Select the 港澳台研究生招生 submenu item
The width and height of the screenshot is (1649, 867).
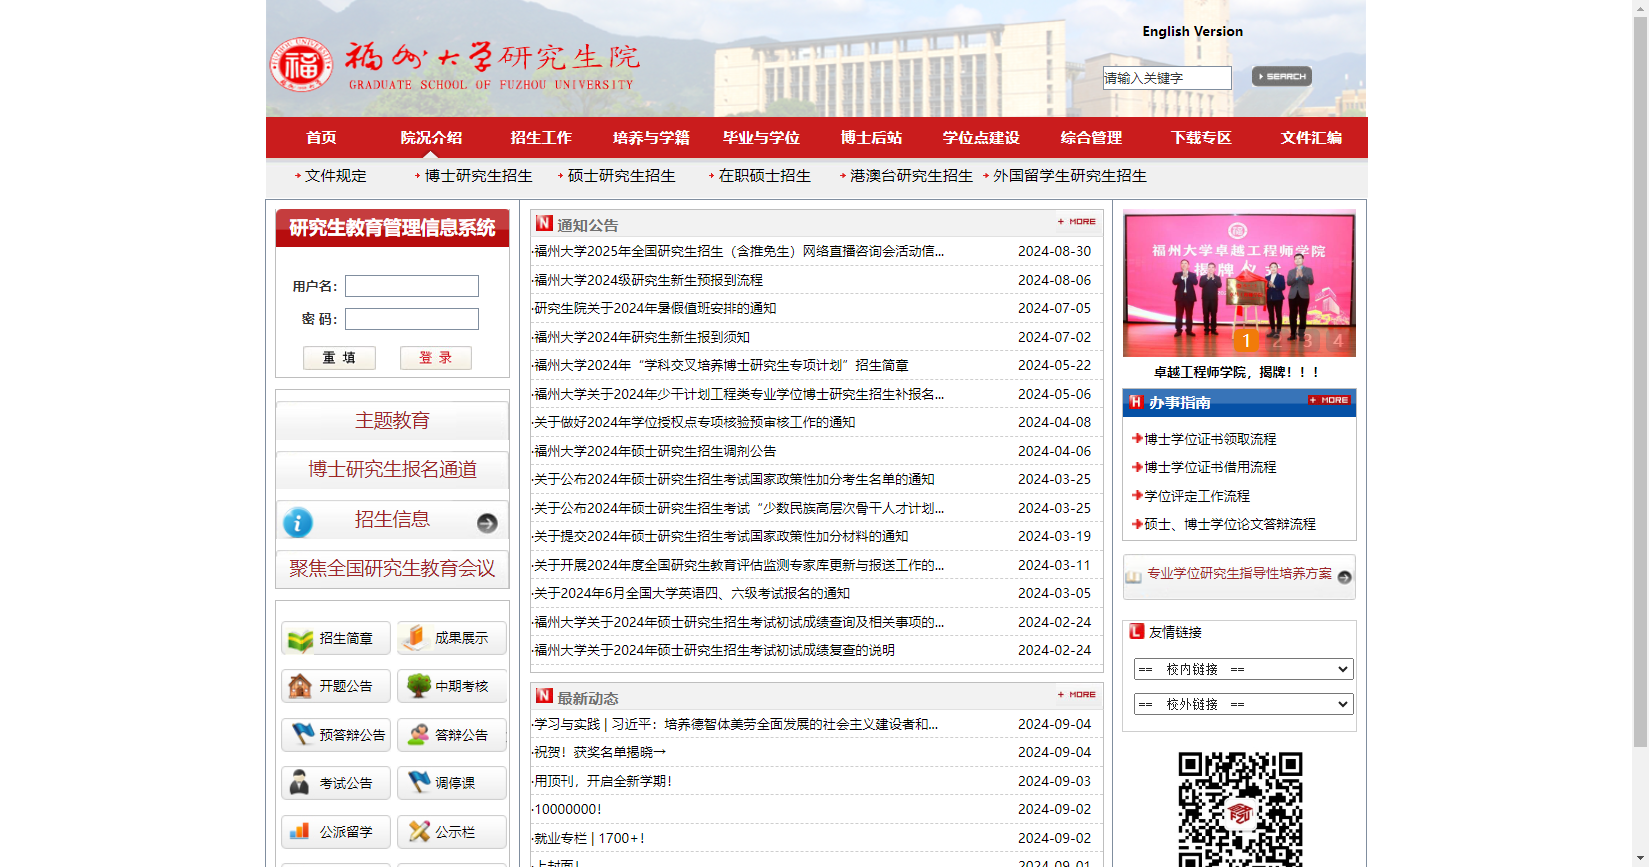point(911,176)
